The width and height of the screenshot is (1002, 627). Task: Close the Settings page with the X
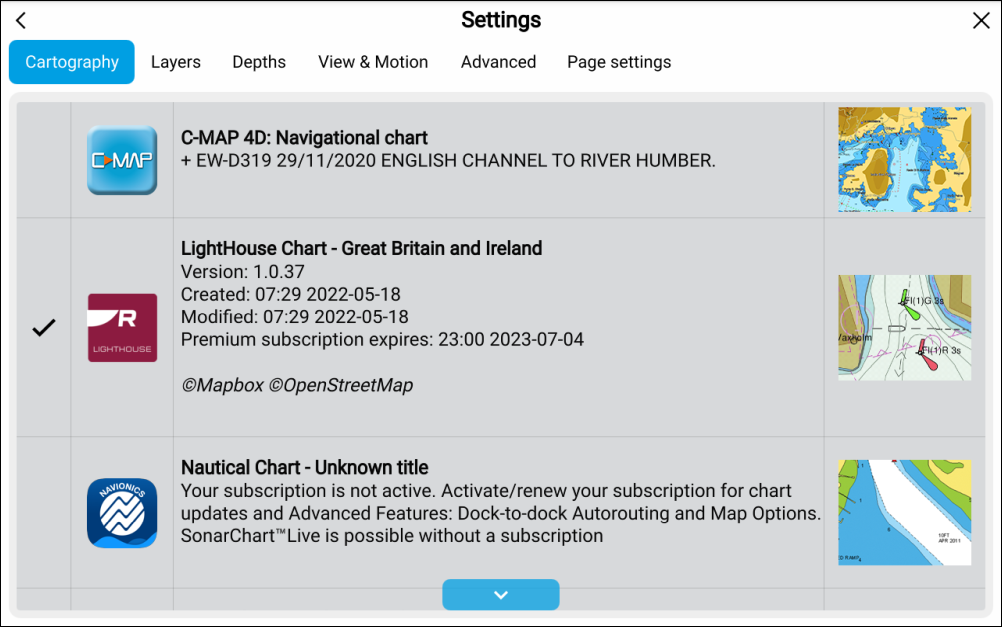(980, 21)
